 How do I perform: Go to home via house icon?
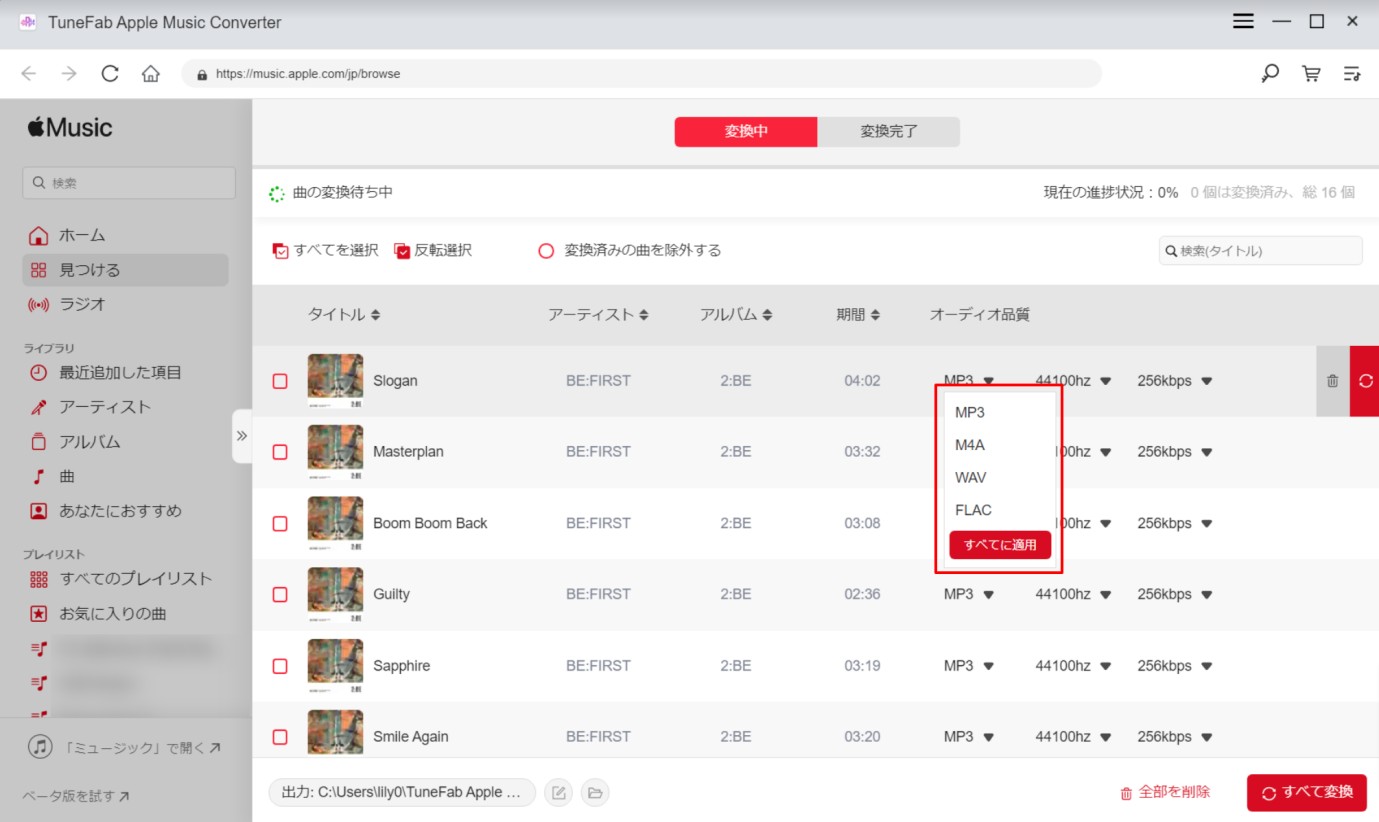click(151, 74)
